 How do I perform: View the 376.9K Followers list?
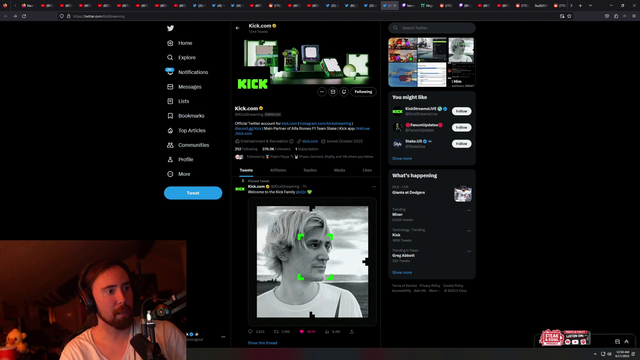[x=276, y=149]
